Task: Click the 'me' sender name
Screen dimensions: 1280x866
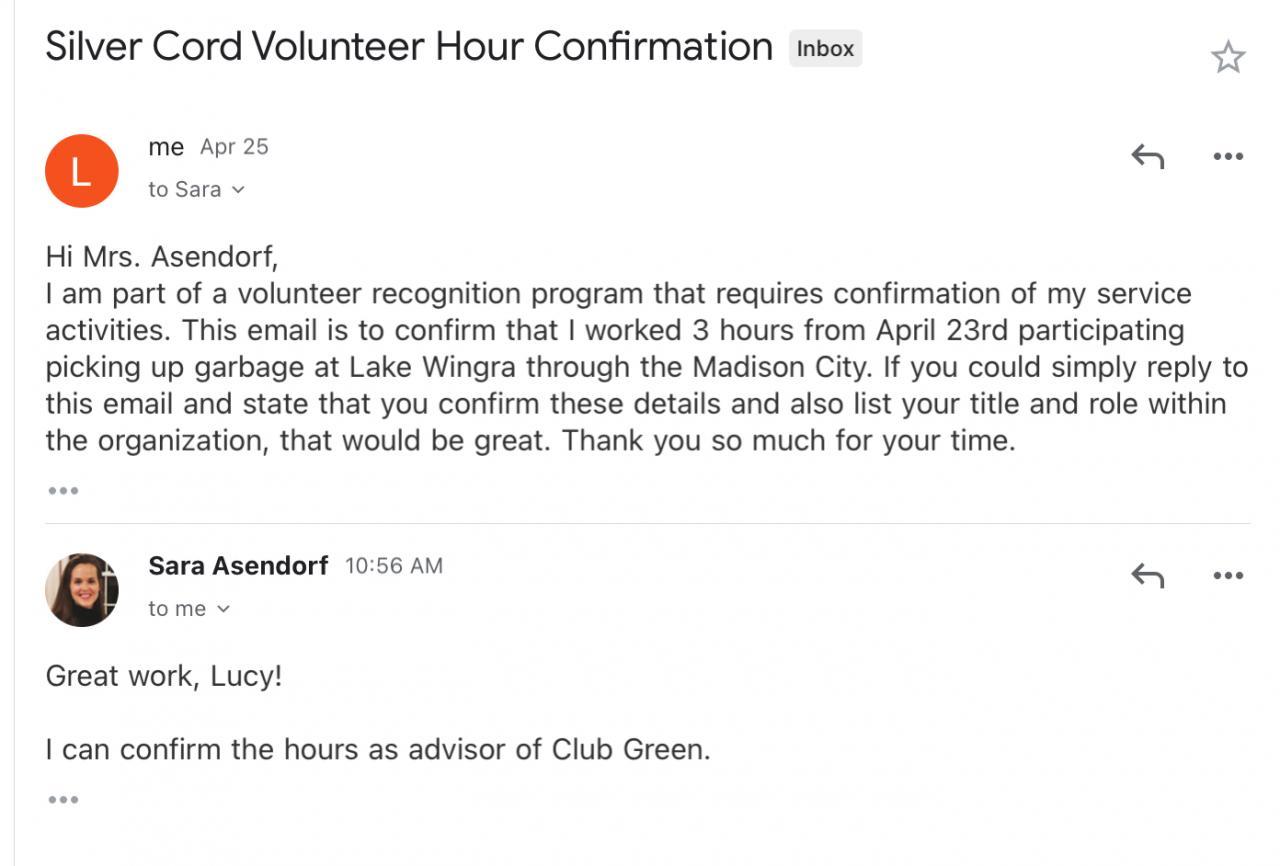Action: 166,147
